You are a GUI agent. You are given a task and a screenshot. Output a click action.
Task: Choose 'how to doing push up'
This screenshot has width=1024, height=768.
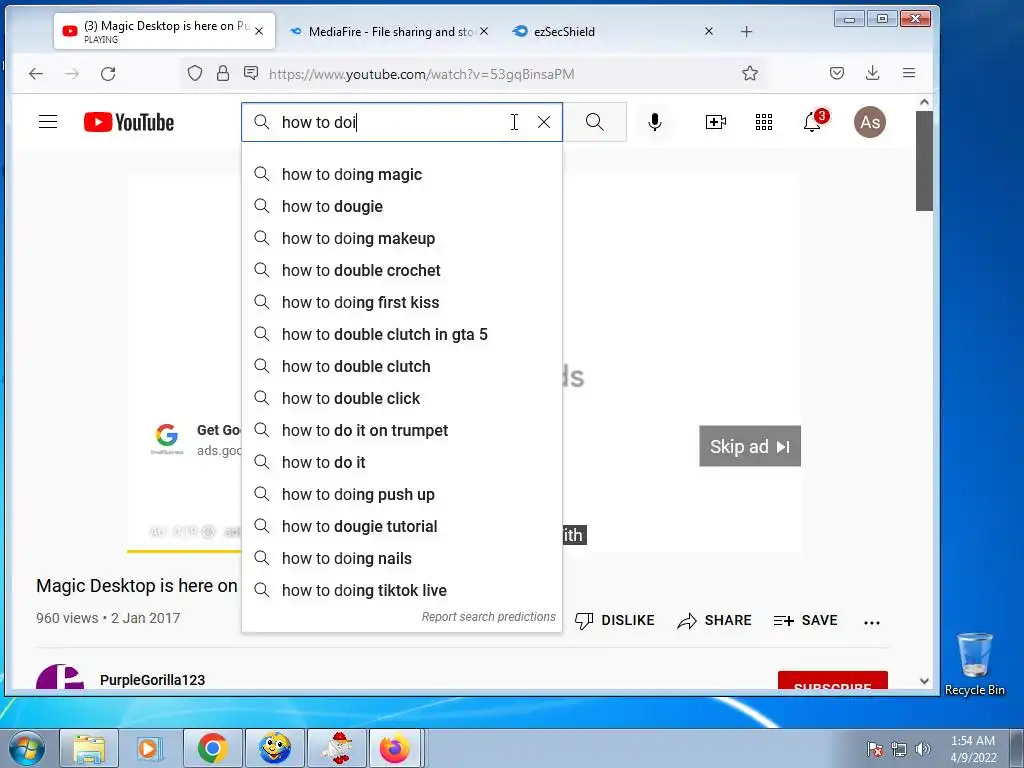[x=402, y=494]
